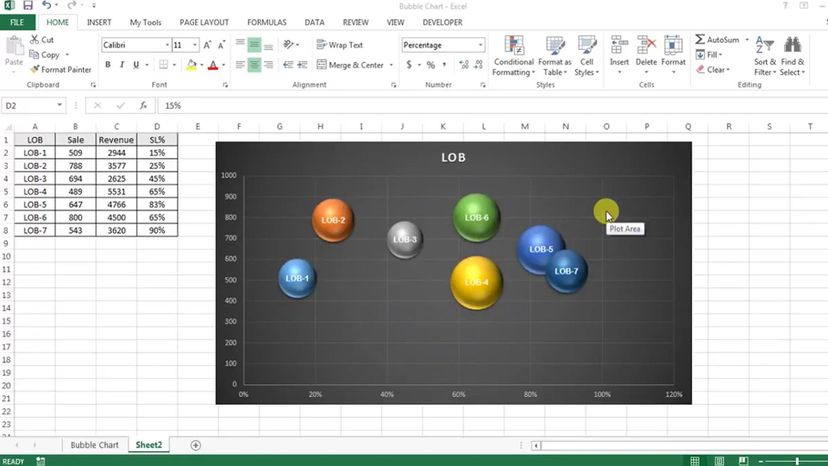
Task: Expand the Merge & Center dropdown arrow
Action: (x=391, y=65)
